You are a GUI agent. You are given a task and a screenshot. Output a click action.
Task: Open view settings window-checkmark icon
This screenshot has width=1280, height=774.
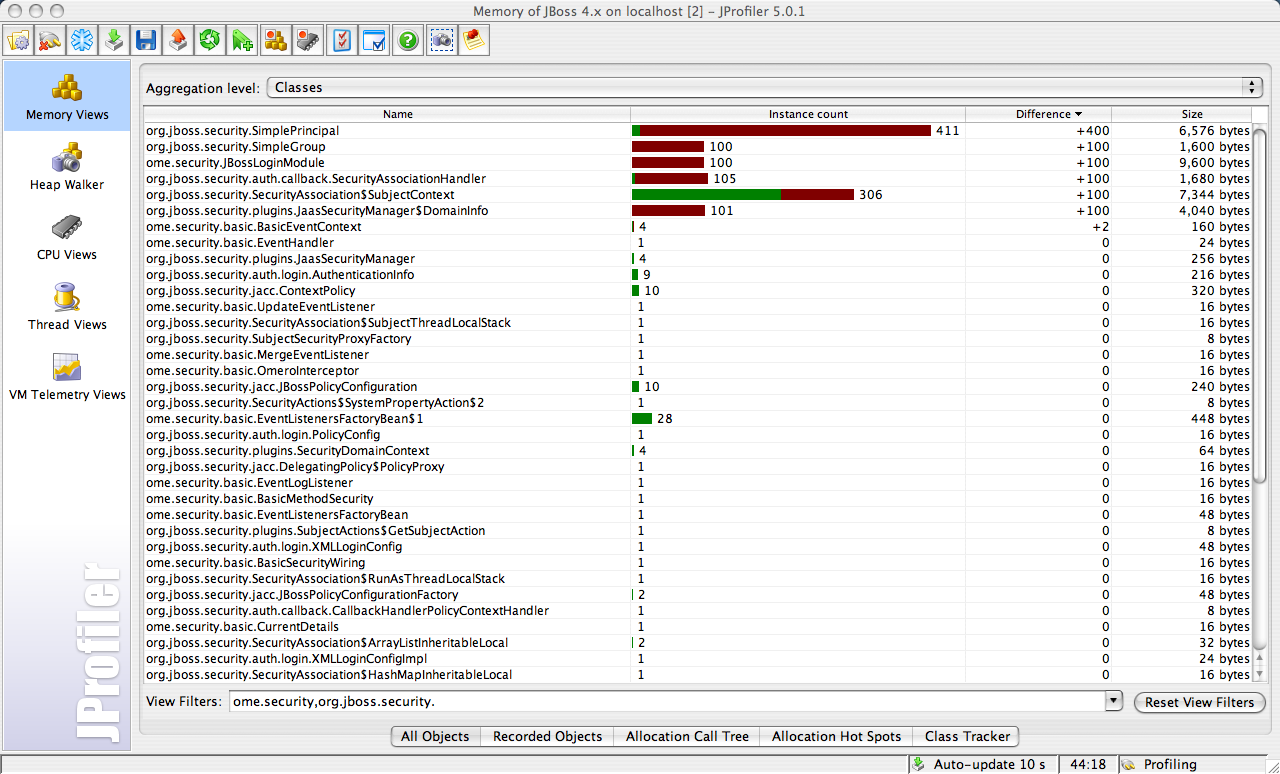(x=374, y=40)
